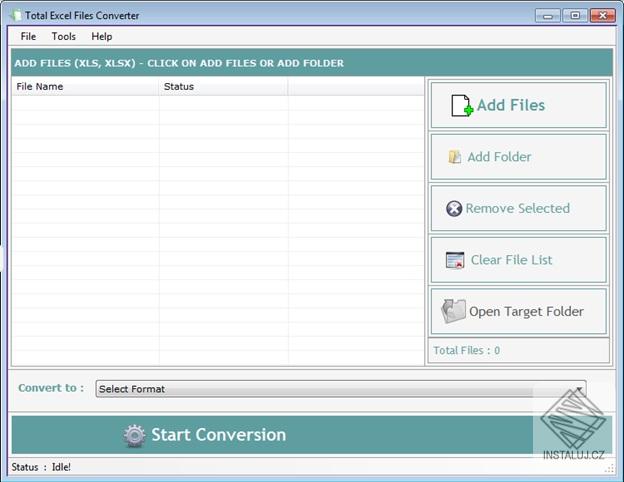The image size is (624, 482).
Task: Click the Remove Selected X icon
Action: (454, 209)
